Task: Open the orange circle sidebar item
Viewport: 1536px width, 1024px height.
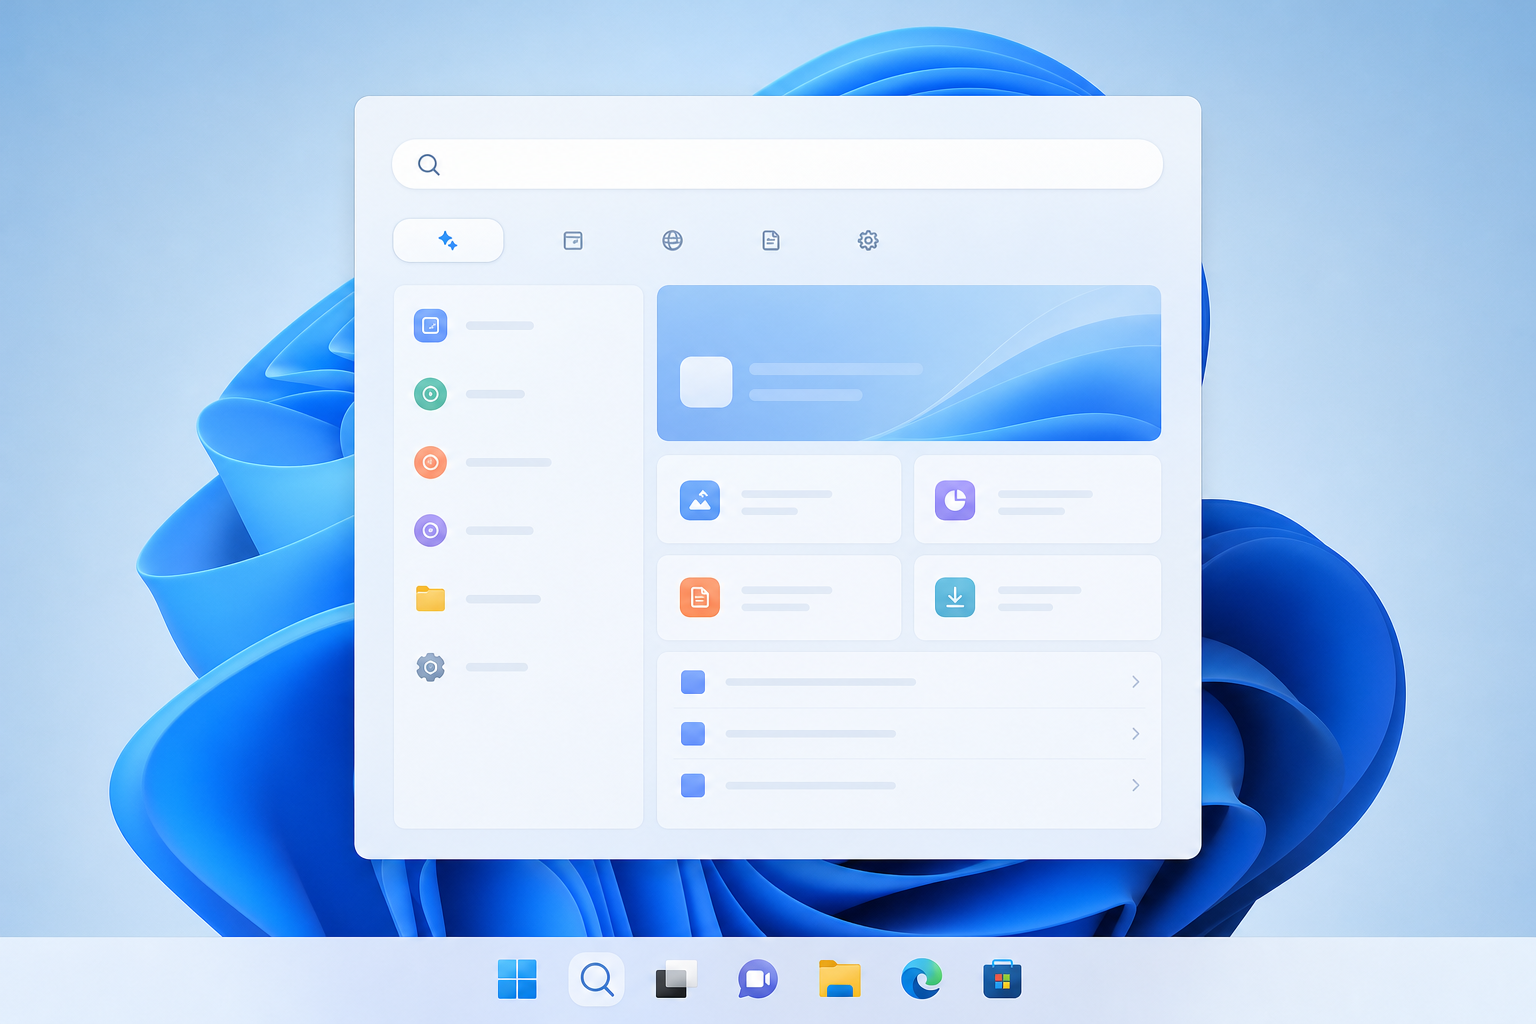Action: point(430,462)
